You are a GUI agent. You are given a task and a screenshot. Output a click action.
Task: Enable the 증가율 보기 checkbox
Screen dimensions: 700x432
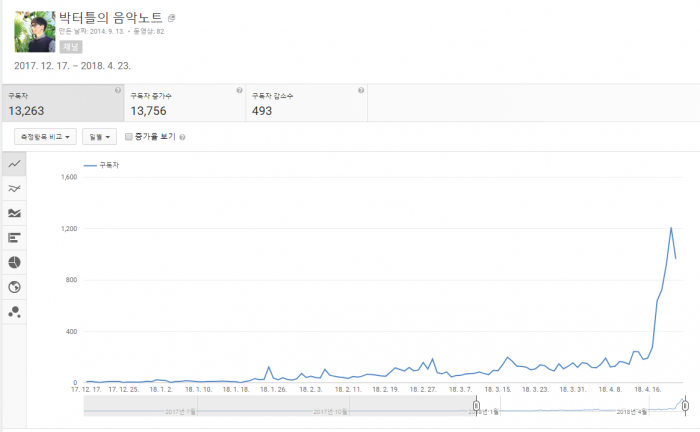point(128,137)
